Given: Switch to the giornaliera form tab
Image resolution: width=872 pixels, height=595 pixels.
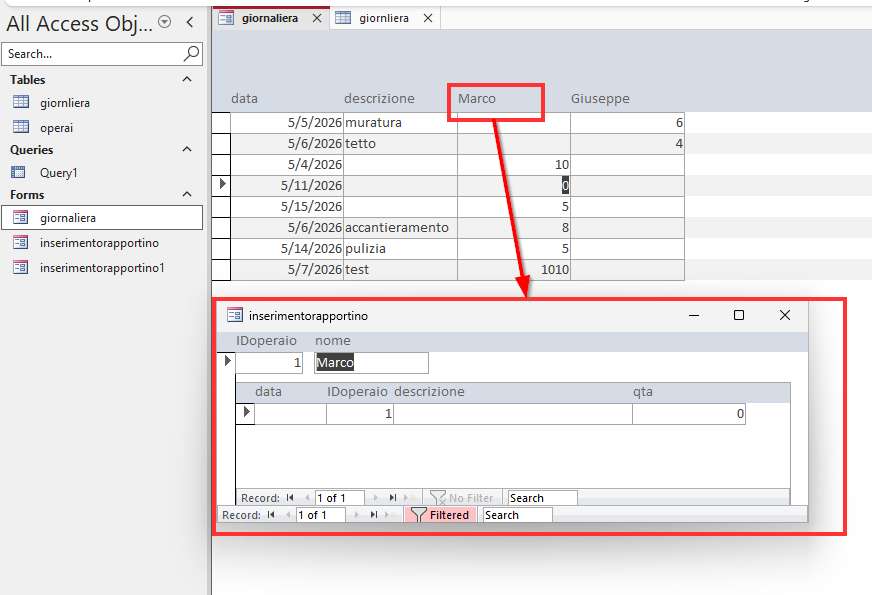Looking at the screenshot, I should point(270,18).
